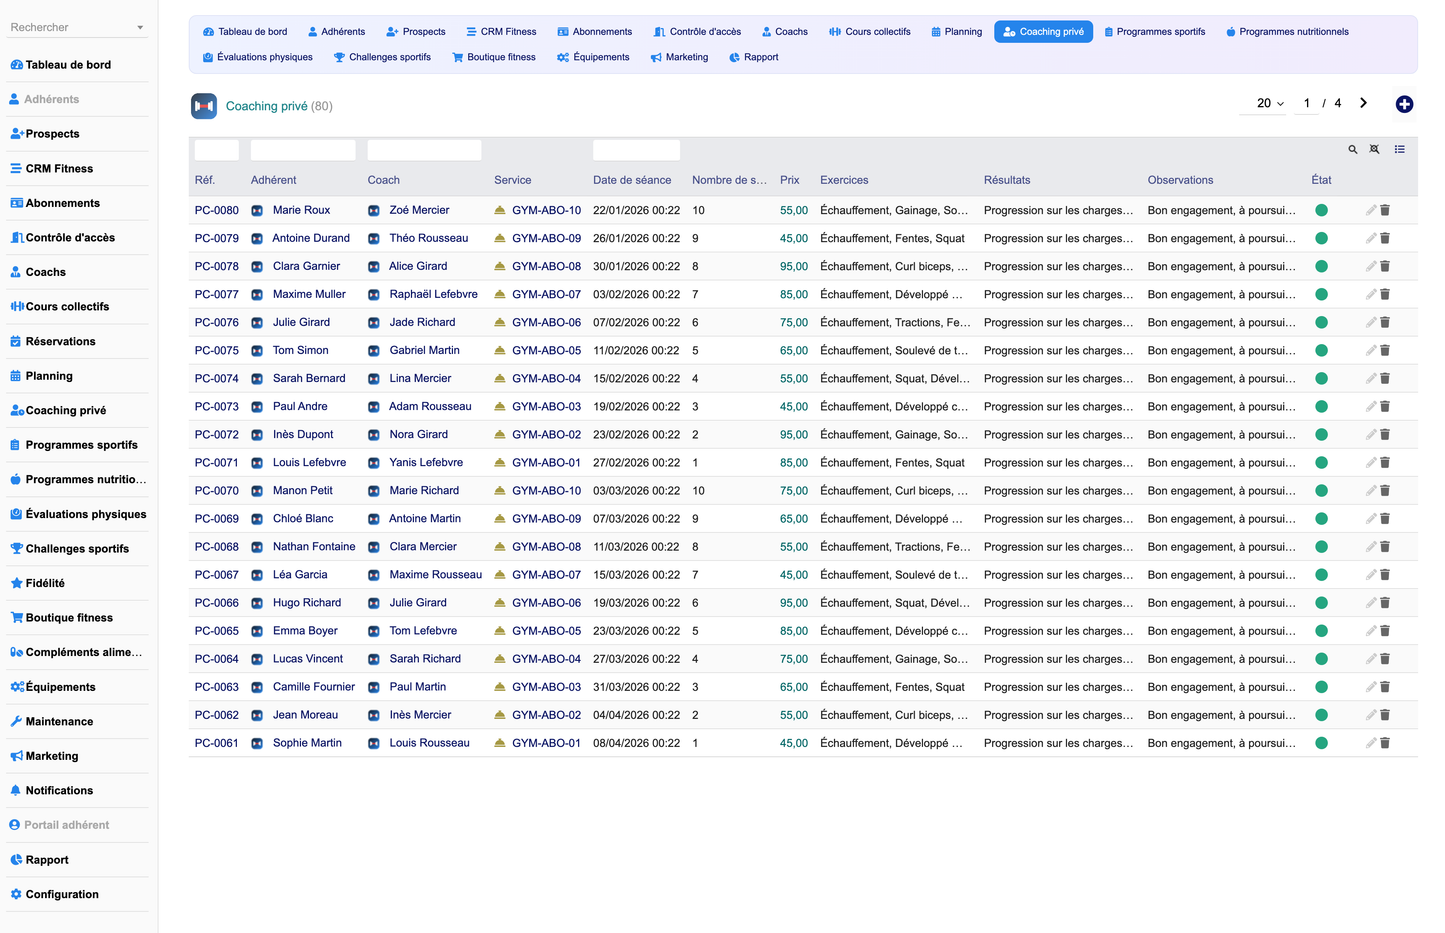Screen dimensions: 1445x933
Task: Delete row PC-0079 with trash icon
Action: pos(1385,238)
